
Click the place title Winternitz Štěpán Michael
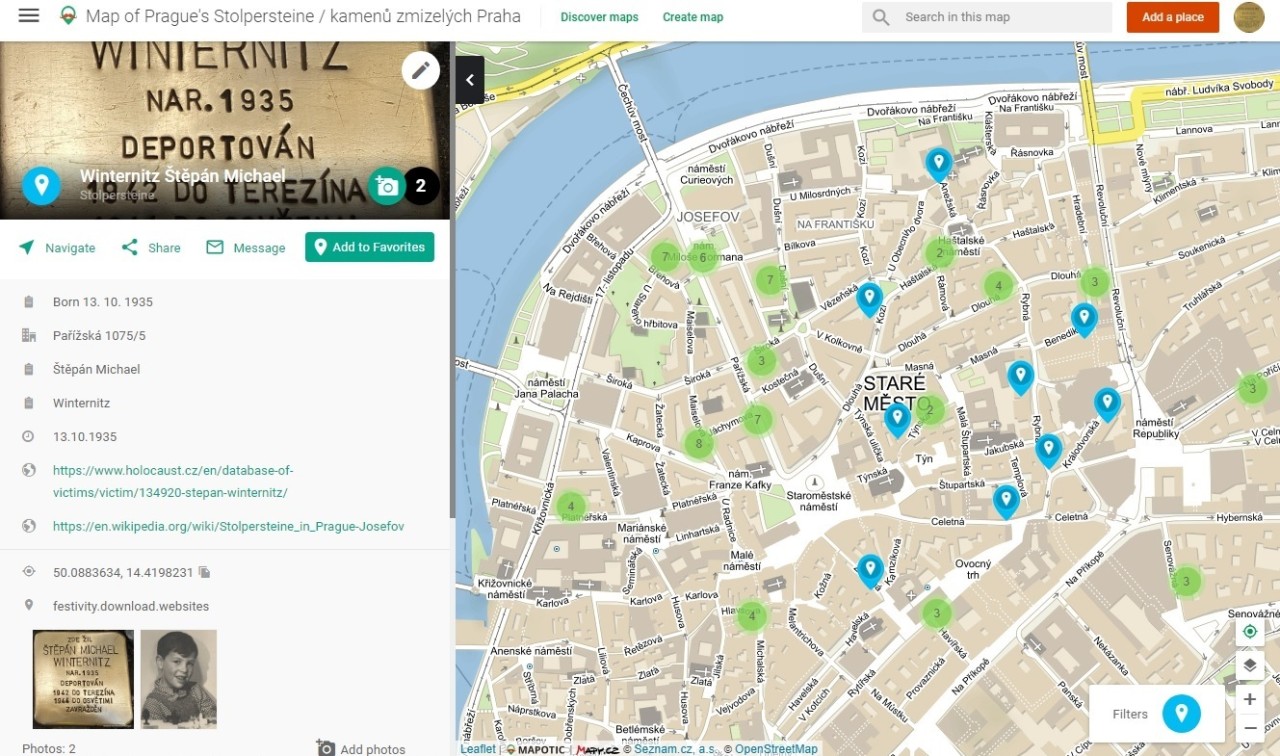coord(183,176)
